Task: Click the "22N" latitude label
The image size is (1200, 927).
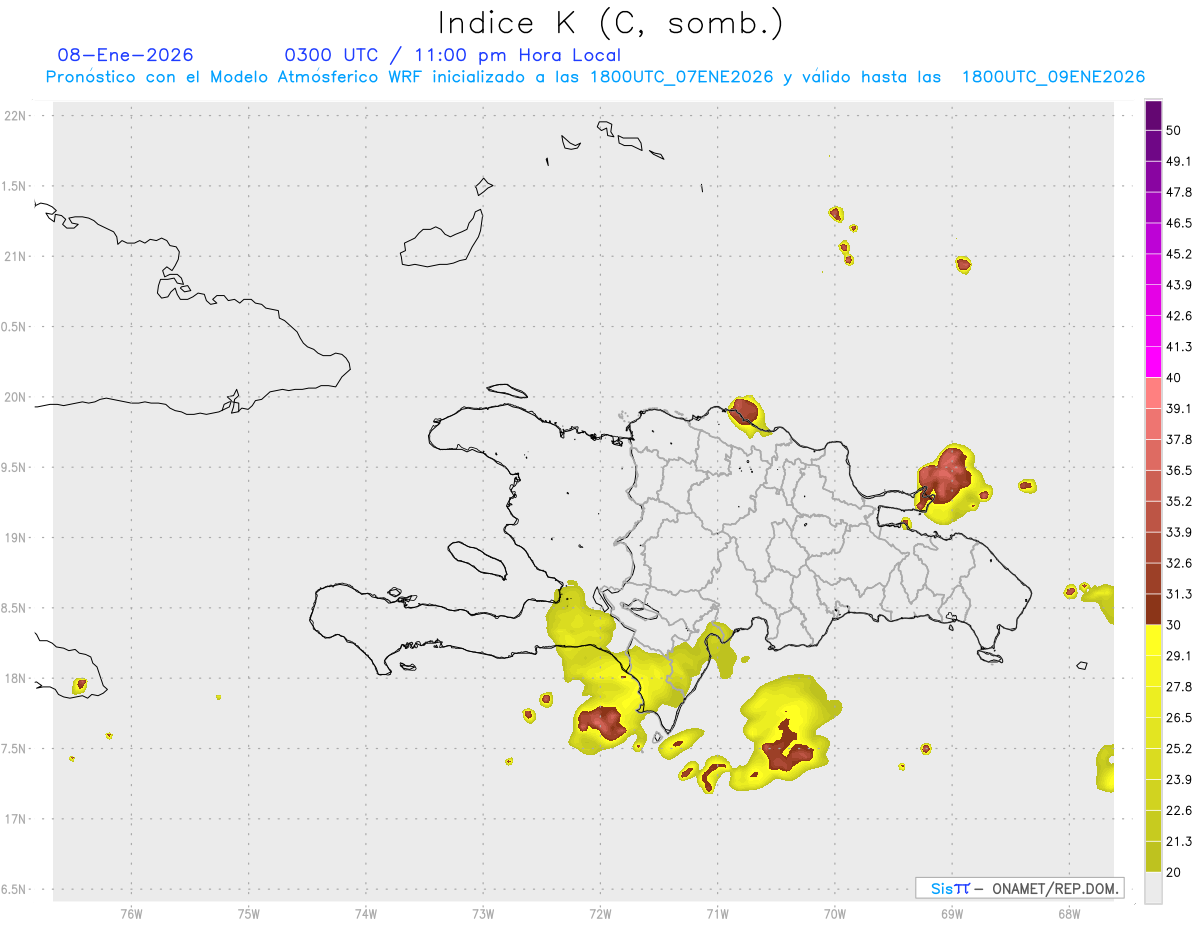Action: click(16, 116)
